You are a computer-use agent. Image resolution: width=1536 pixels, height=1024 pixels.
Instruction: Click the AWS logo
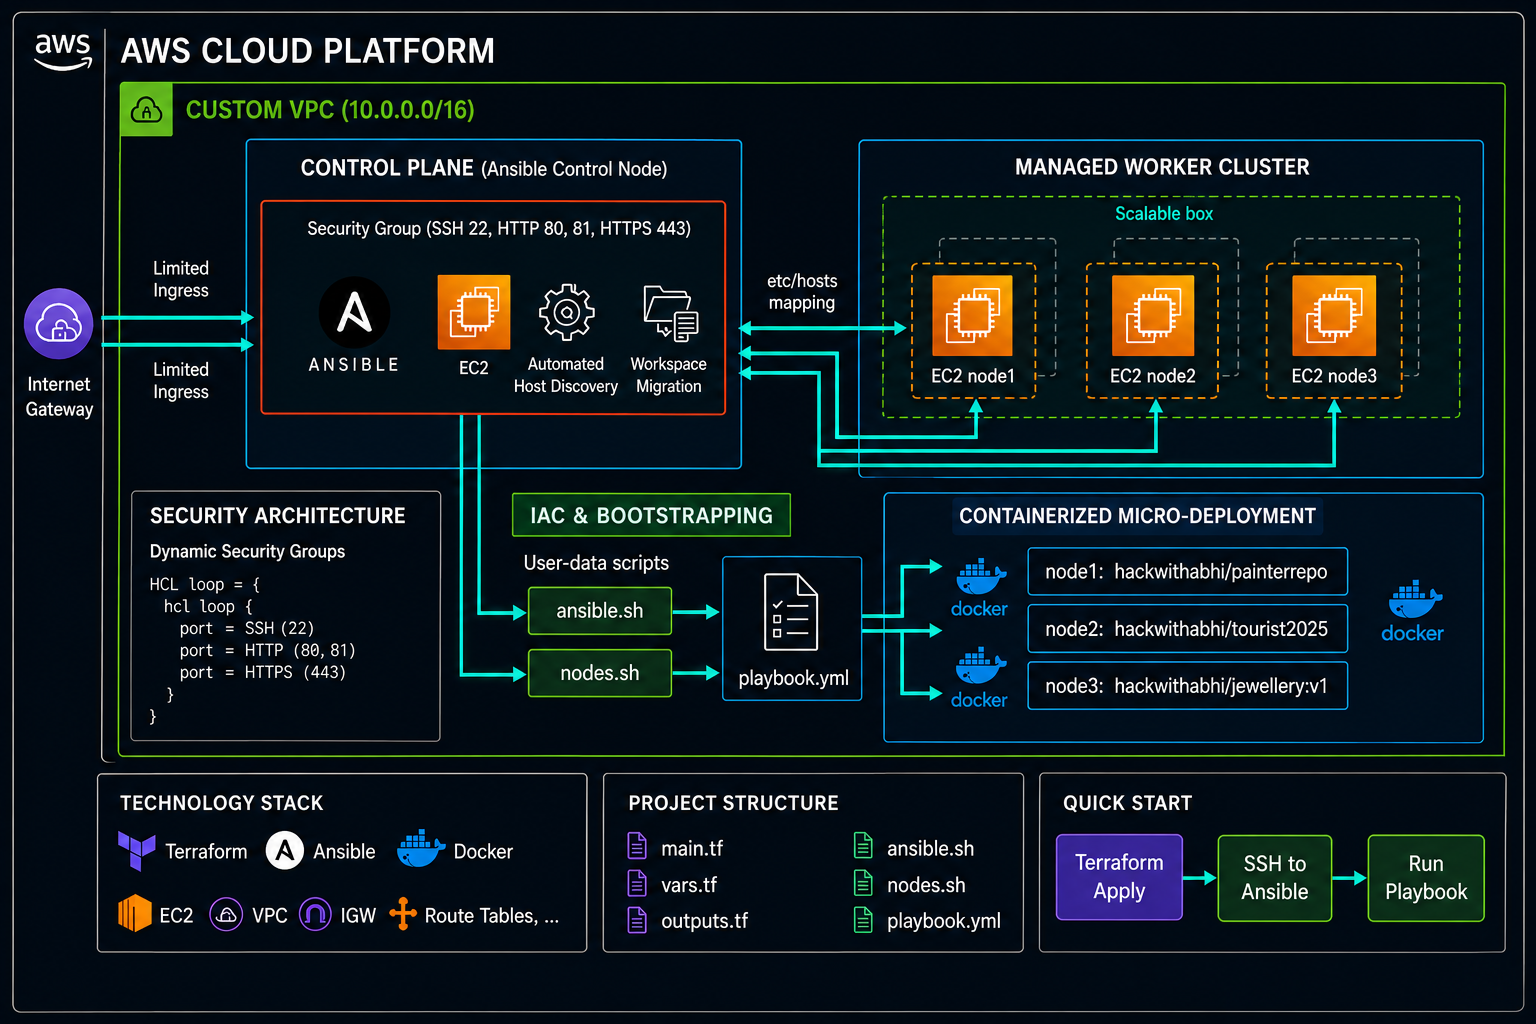tap(63, 51)
